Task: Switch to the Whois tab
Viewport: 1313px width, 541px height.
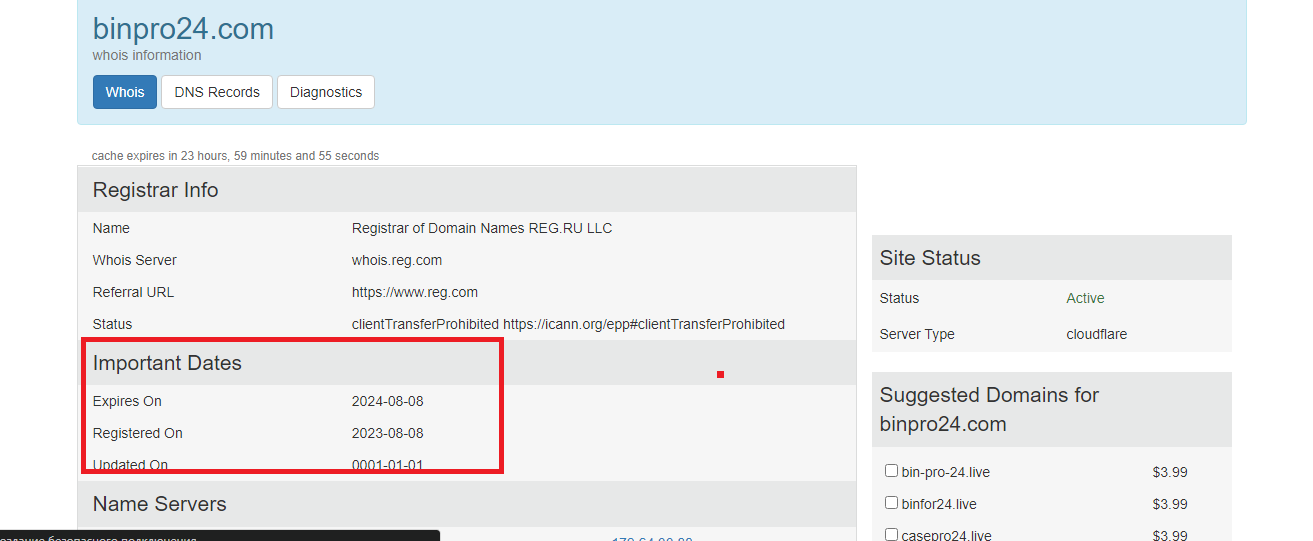Action: tap(125, 92)
